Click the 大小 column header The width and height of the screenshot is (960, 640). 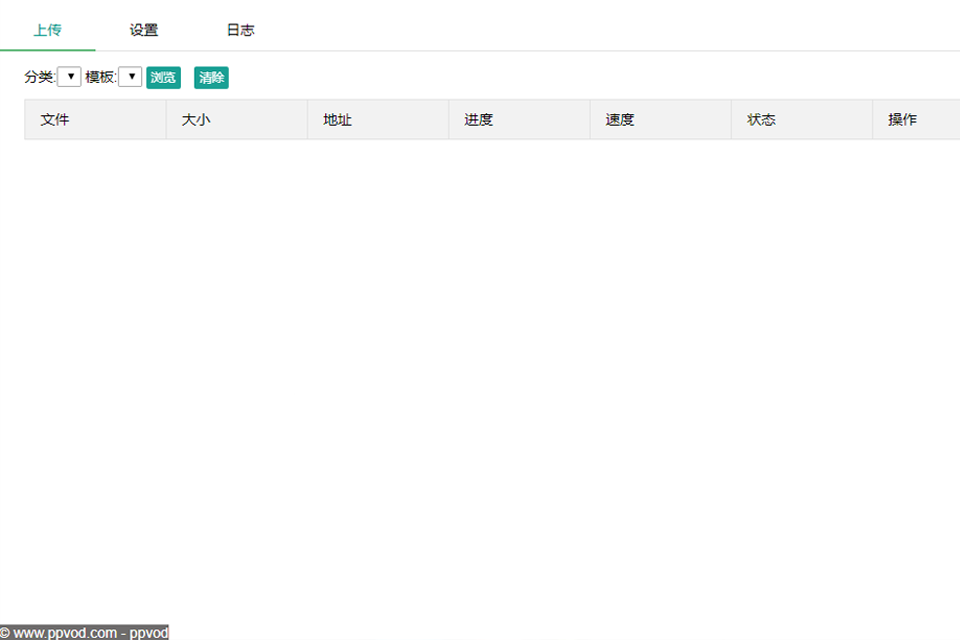click(236, 119)
